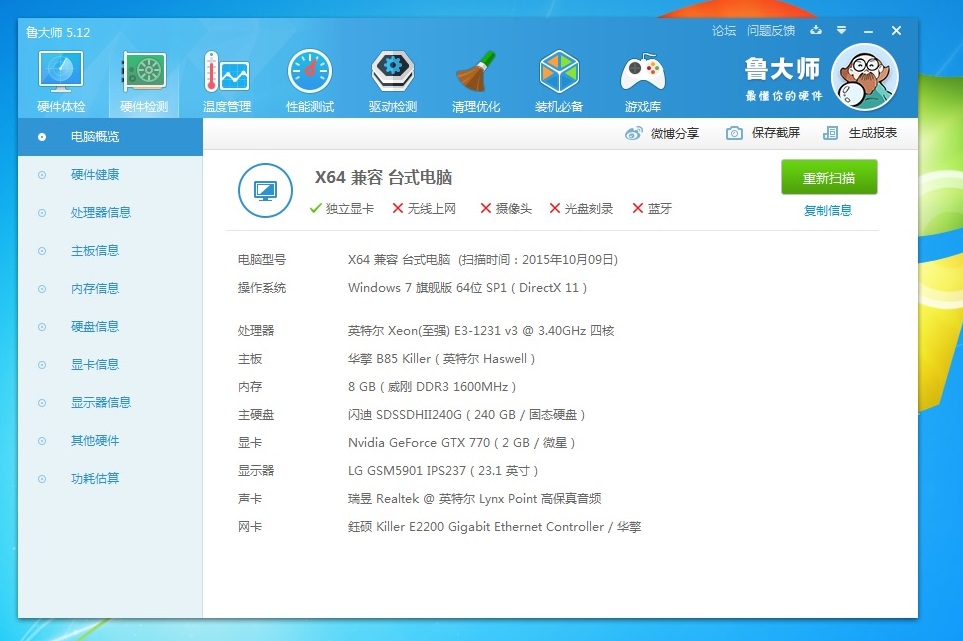Open 驱动检测 driver detection icon
This screenshot has height=641, width=963.
point(392,81)
